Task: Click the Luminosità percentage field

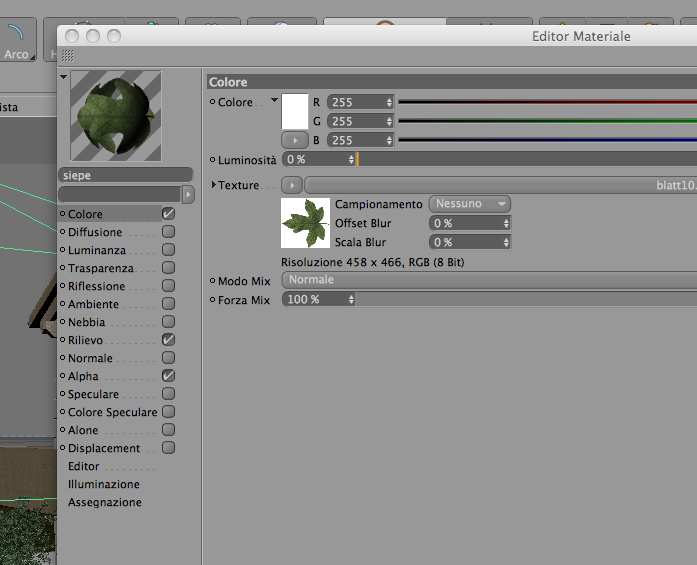Action: tap(315, 160)
